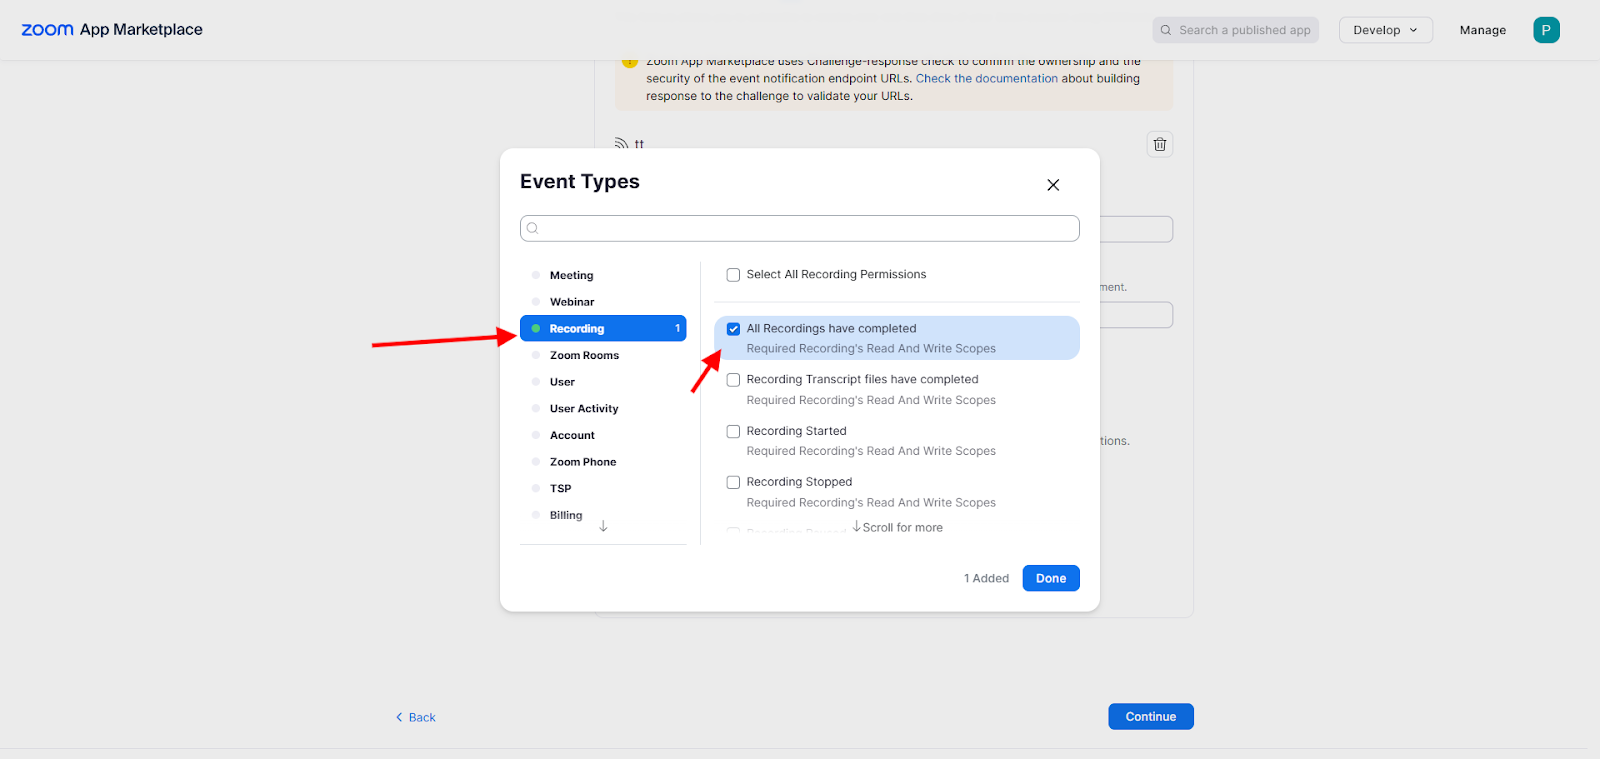Uncheck All Recordings have completed
This screenshot has height=759, width=1600.
pyautogui.click(x=733, y=329)
